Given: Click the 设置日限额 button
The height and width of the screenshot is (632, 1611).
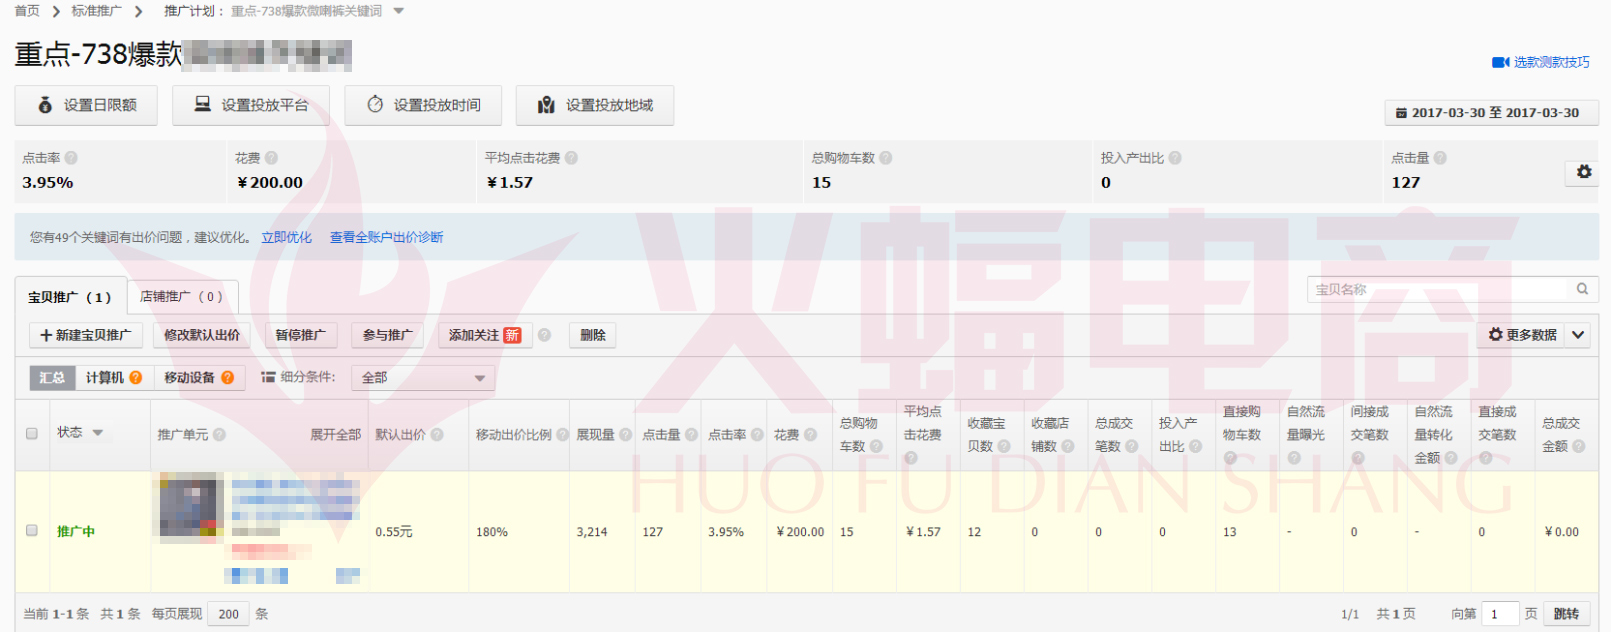Looking at the screenshot, I should 86,105.
